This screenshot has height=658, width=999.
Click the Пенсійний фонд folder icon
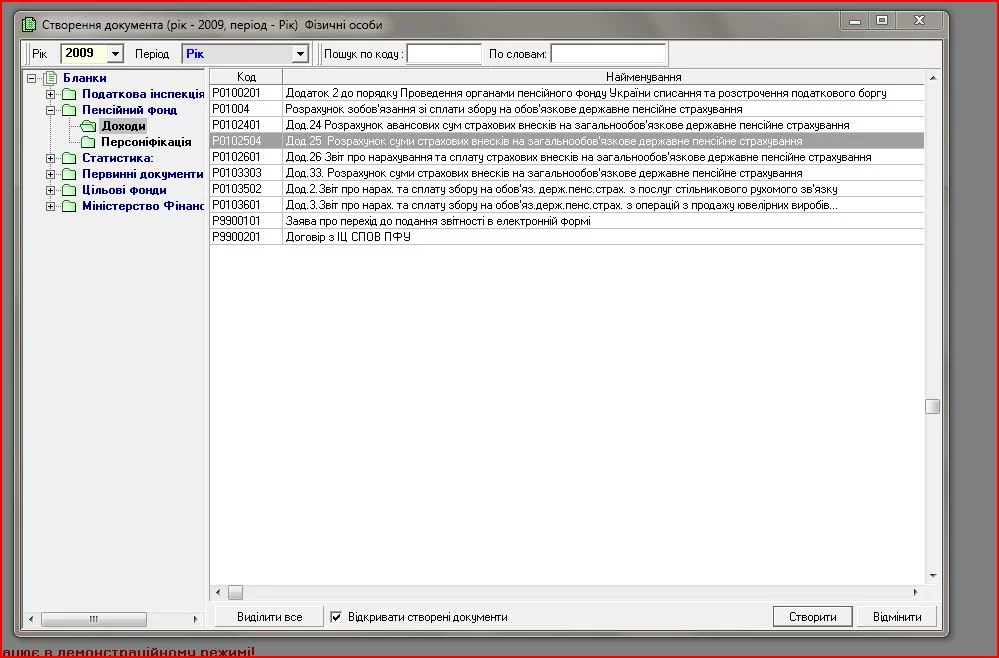click(x=69, y=110)
